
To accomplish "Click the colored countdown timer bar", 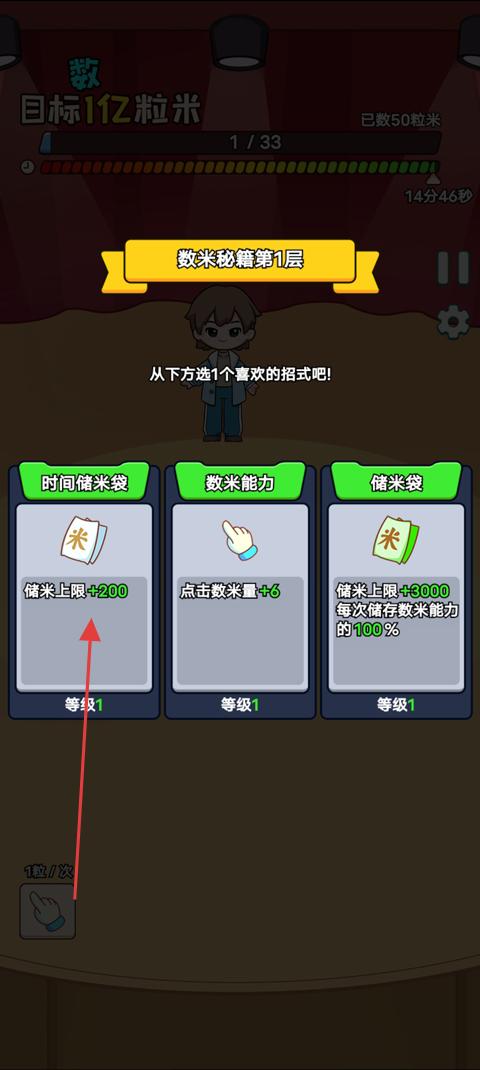I will tap(239, 167).
